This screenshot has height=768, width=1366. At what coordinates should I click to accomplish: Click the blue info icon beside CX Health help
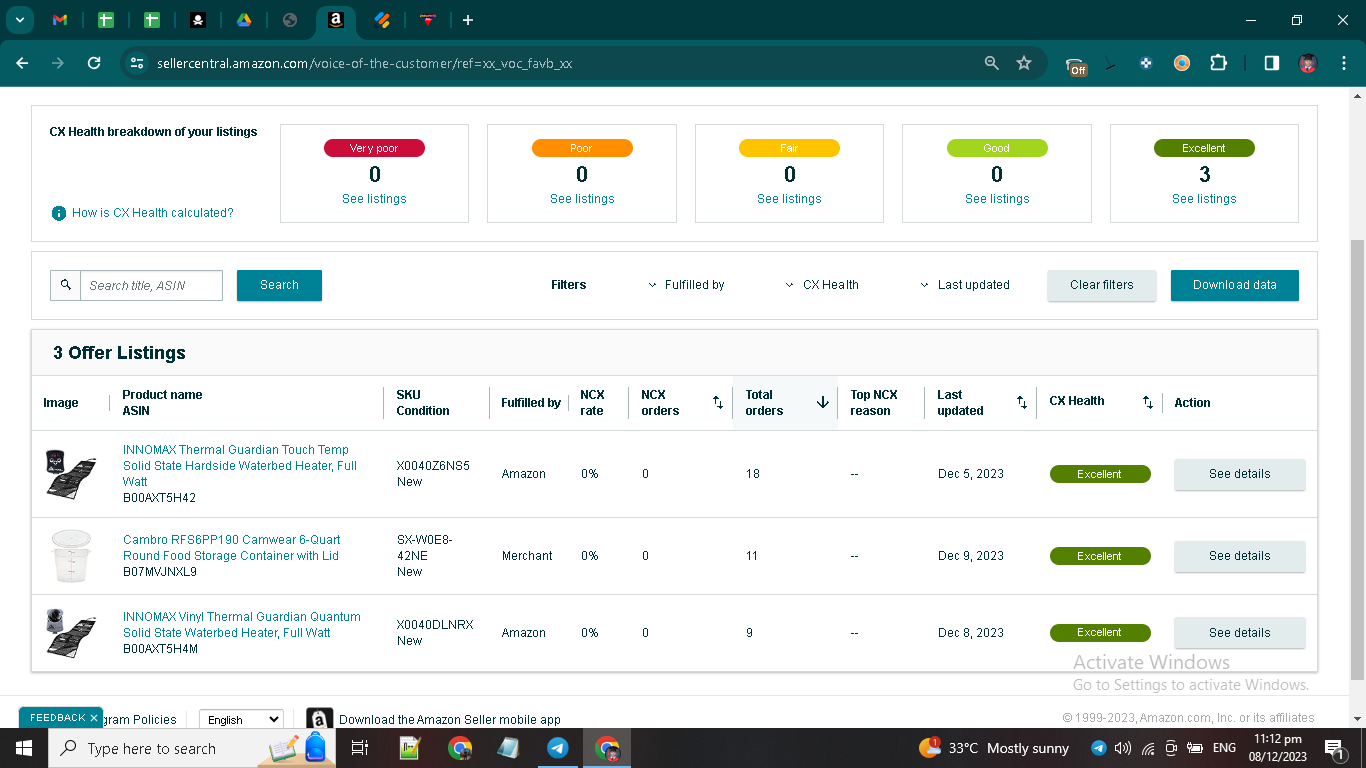(59, 213)
